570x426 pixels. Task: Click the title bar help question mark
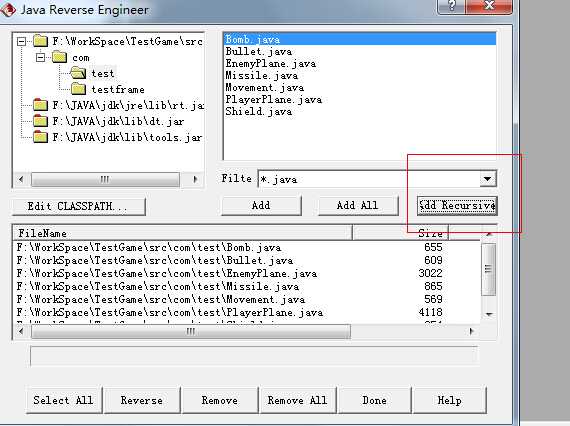pyautogui.click(x=451, y=5)
